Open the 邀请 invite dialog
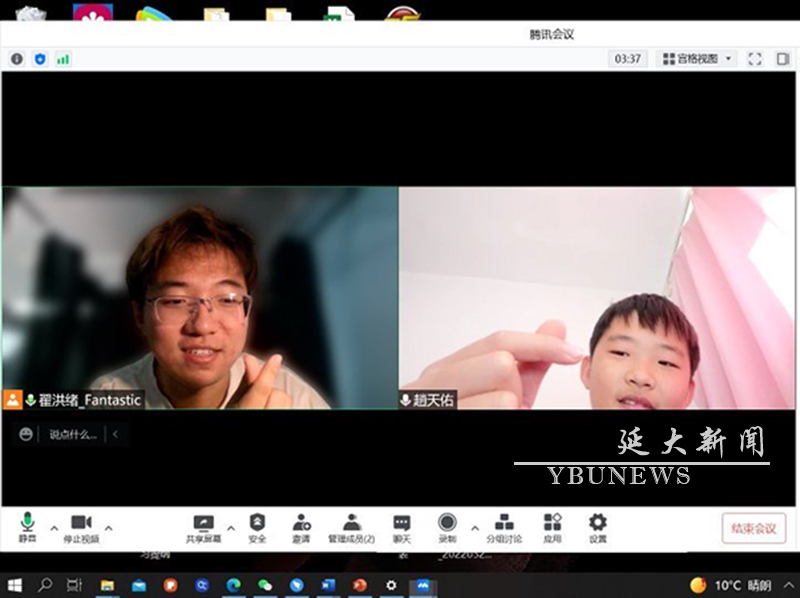This screenshot has height=598, width=800. [x=301, y=527]
